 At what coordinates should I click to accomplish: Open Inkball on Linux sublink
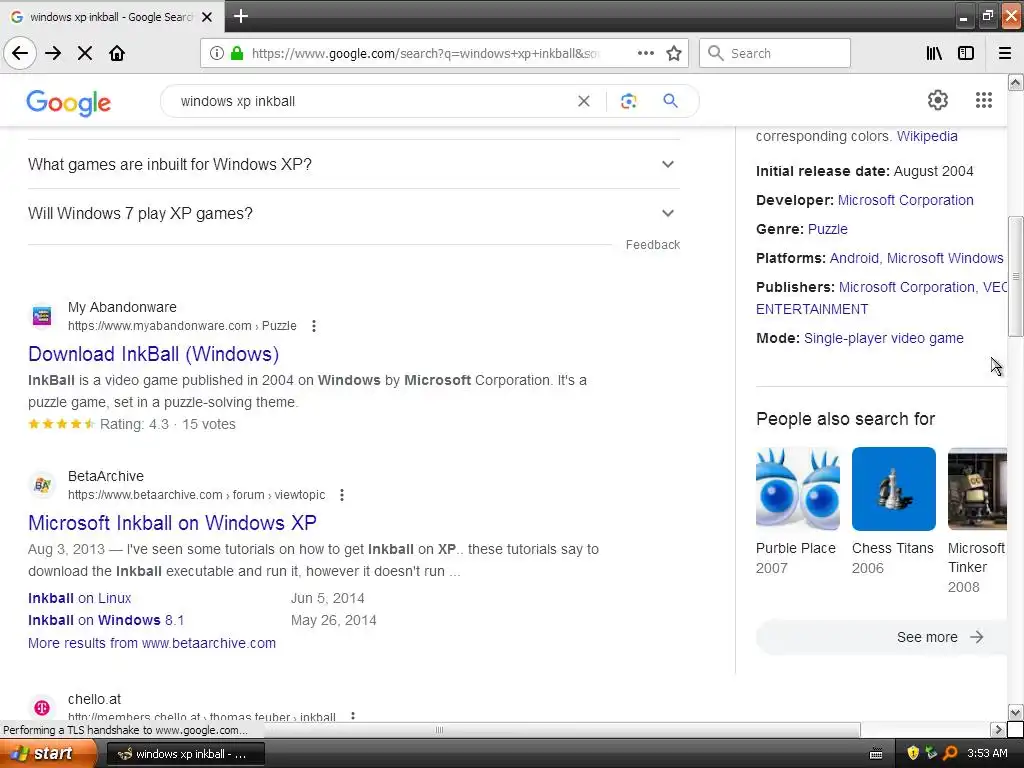[80, 598]
